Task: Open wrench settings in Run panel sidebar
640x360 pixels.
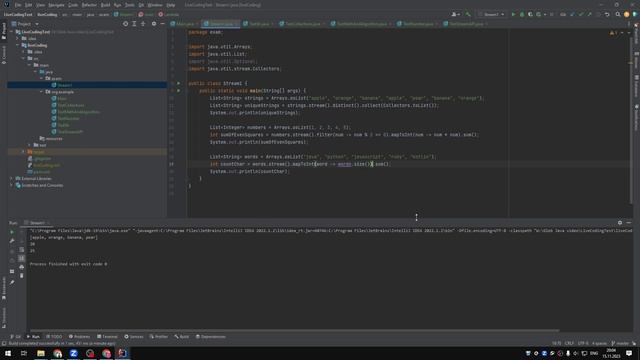Action: (x=12, y=241)
